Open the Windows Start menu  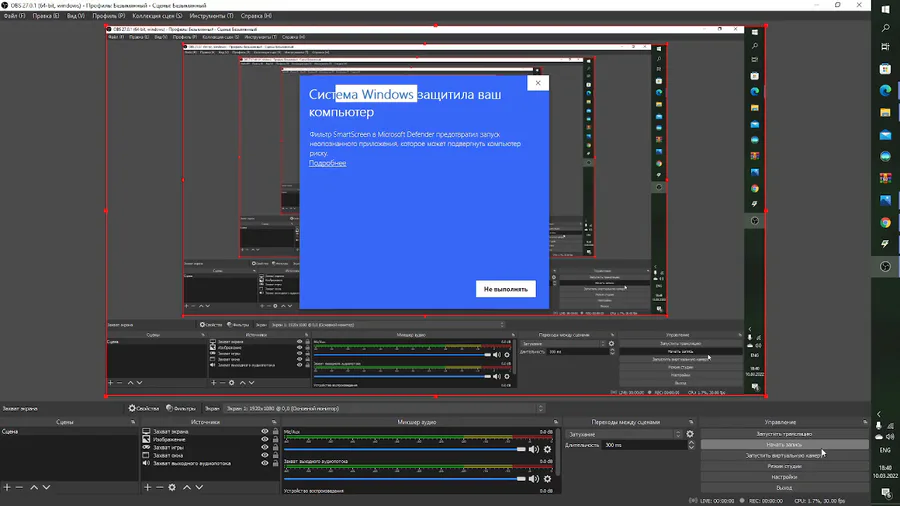pos(885,10)
